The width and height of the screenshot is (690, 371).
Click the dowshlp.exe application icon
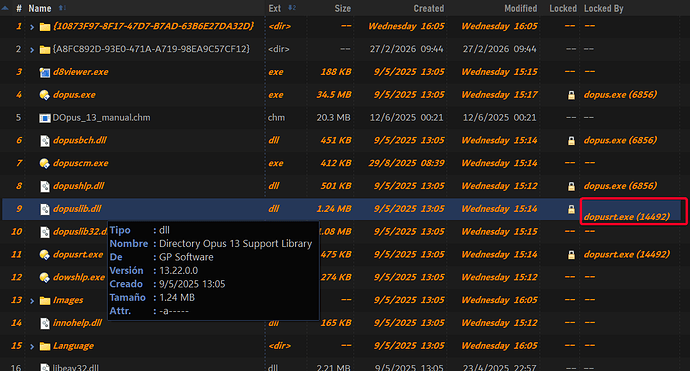(x=44, y=278)
